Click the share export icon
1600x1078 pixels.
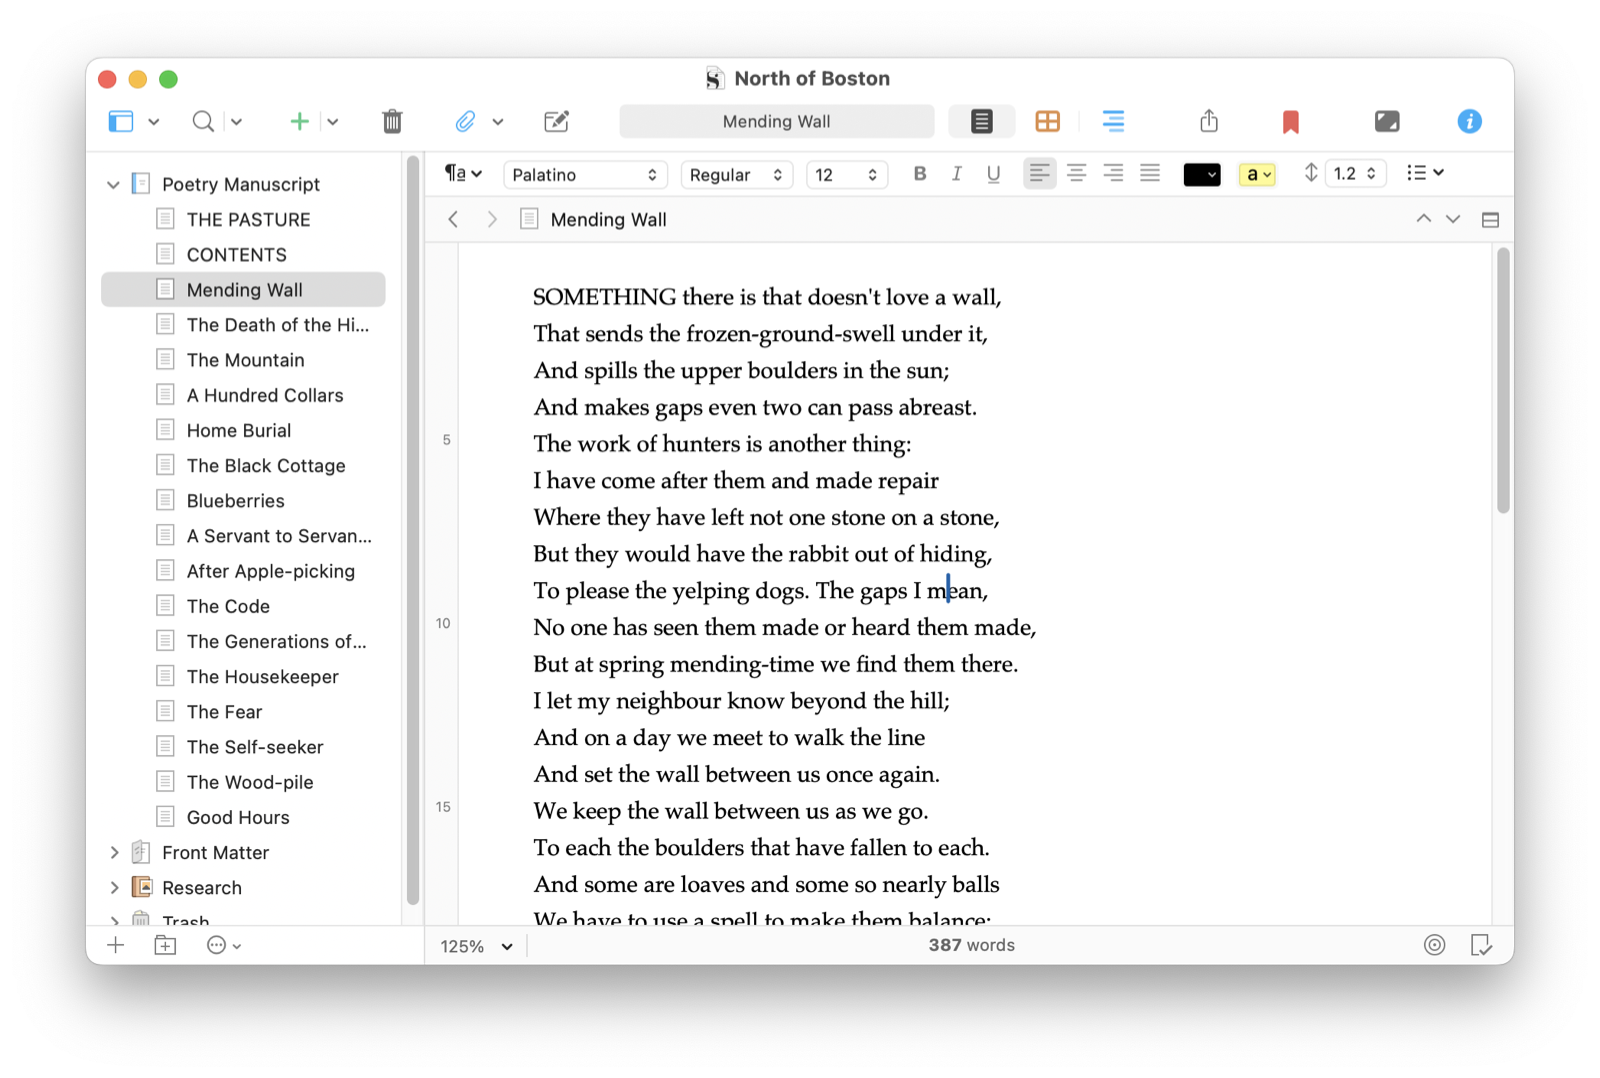(1209, 122)
